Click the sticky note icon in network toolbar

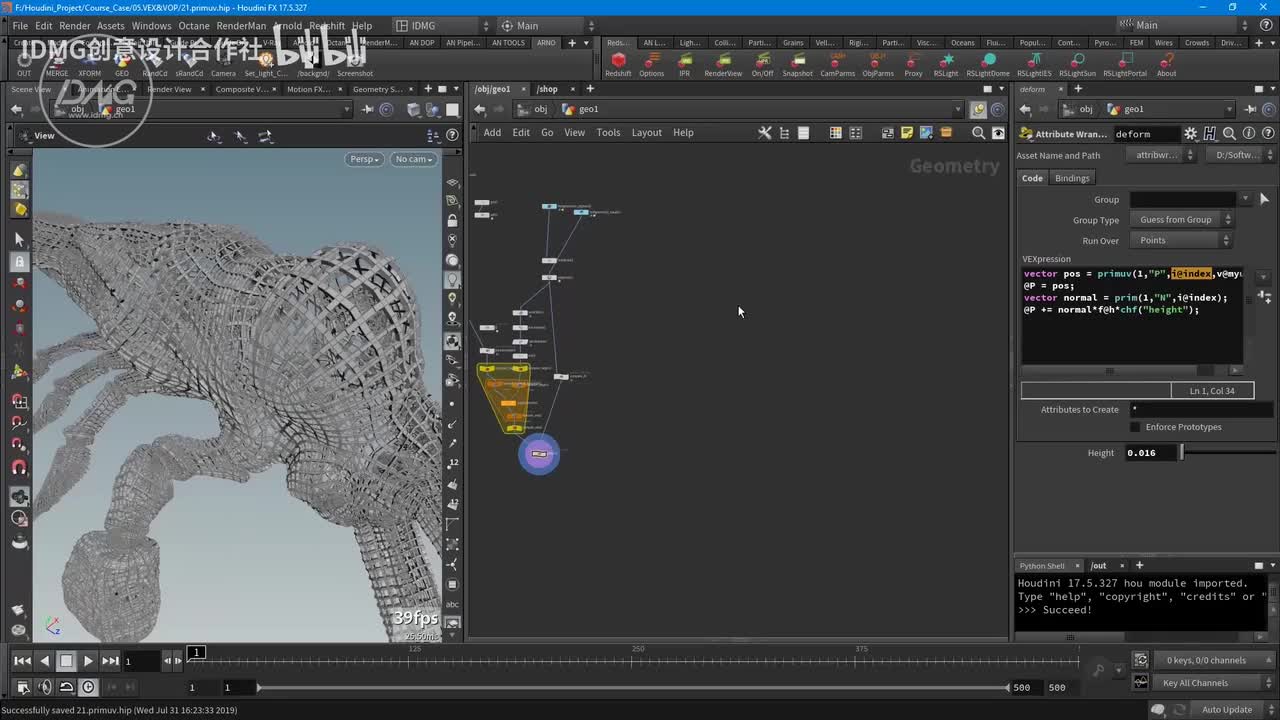tap(907, 133)
